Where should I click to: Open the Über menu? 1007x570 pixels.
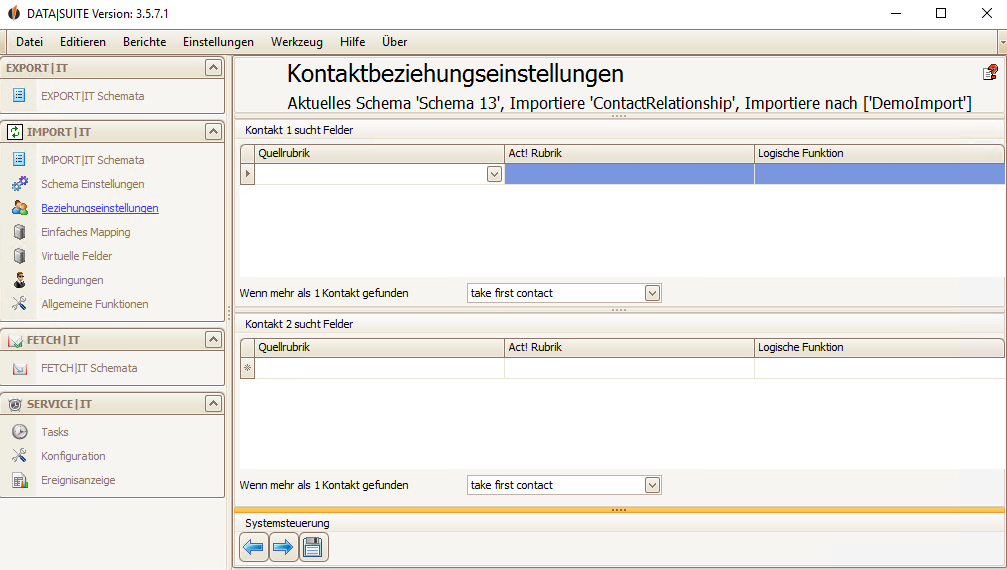click(394, 42)
